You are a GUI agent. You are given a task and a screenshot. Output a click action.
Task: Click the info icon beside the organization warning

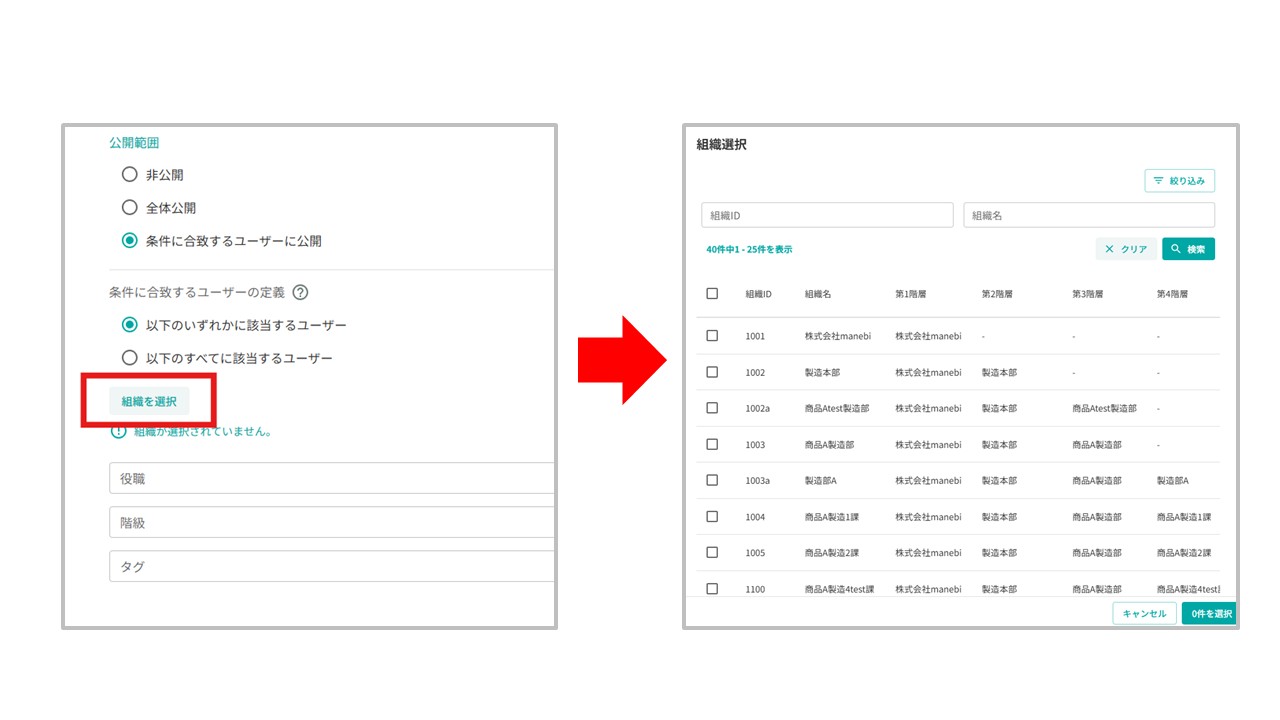[119, 431]
